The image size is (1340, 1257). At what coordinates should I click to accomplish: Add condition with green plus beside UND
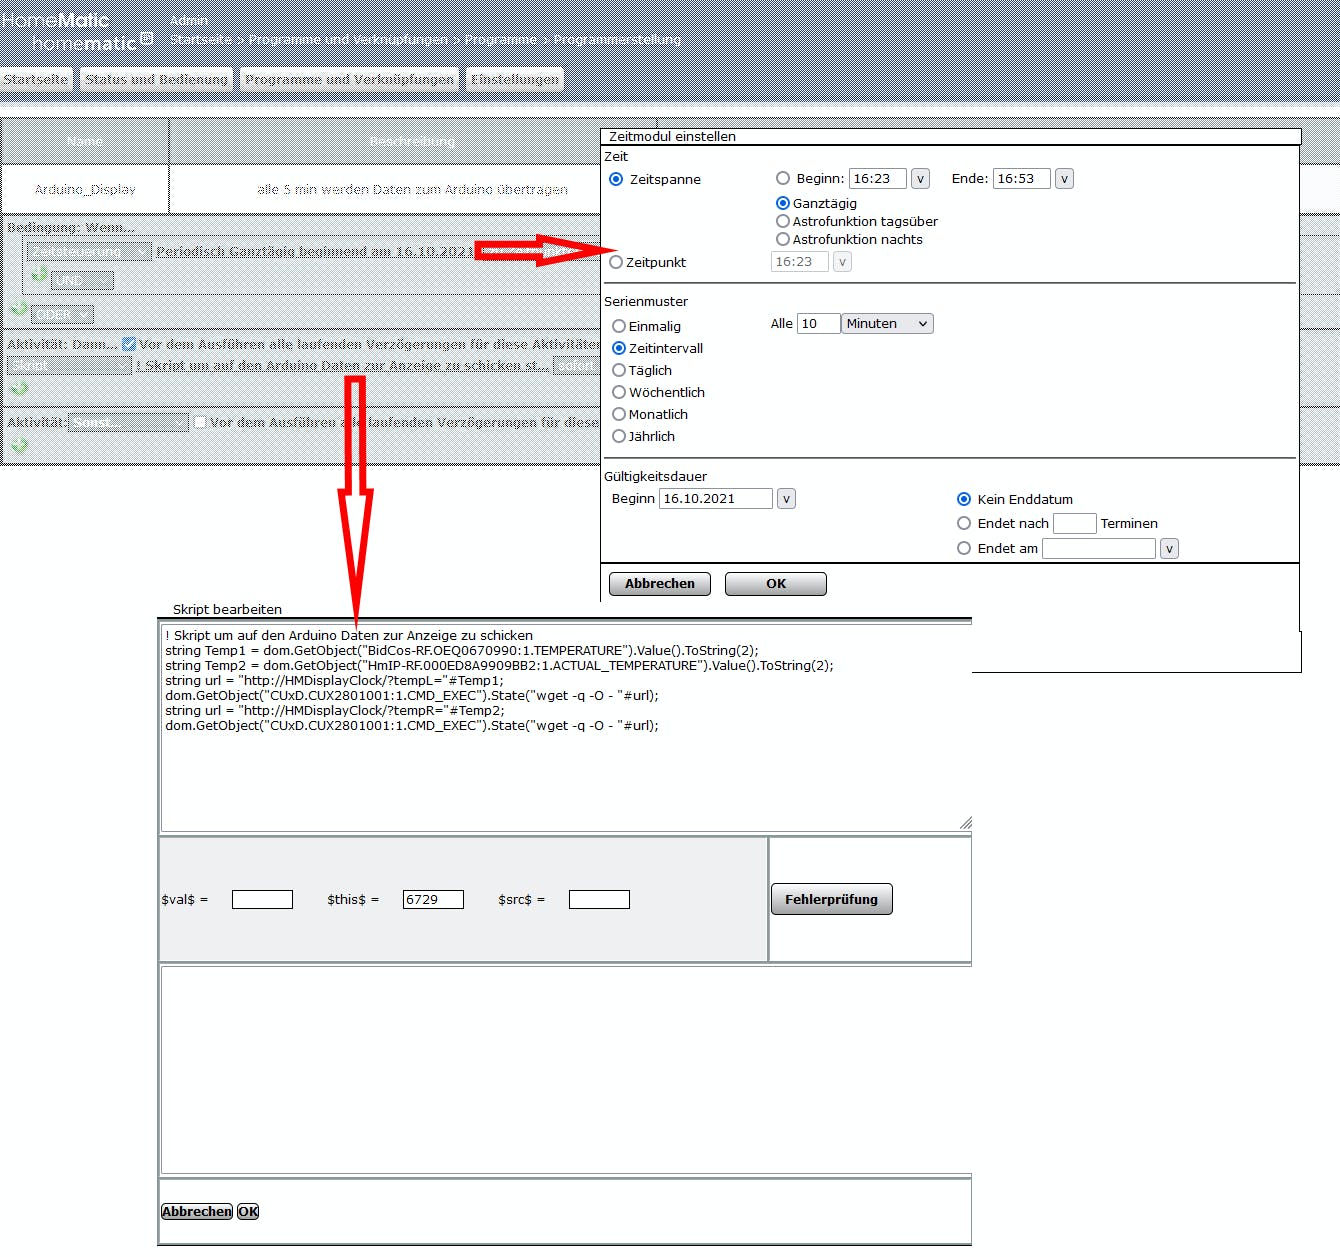coord(39,274)
